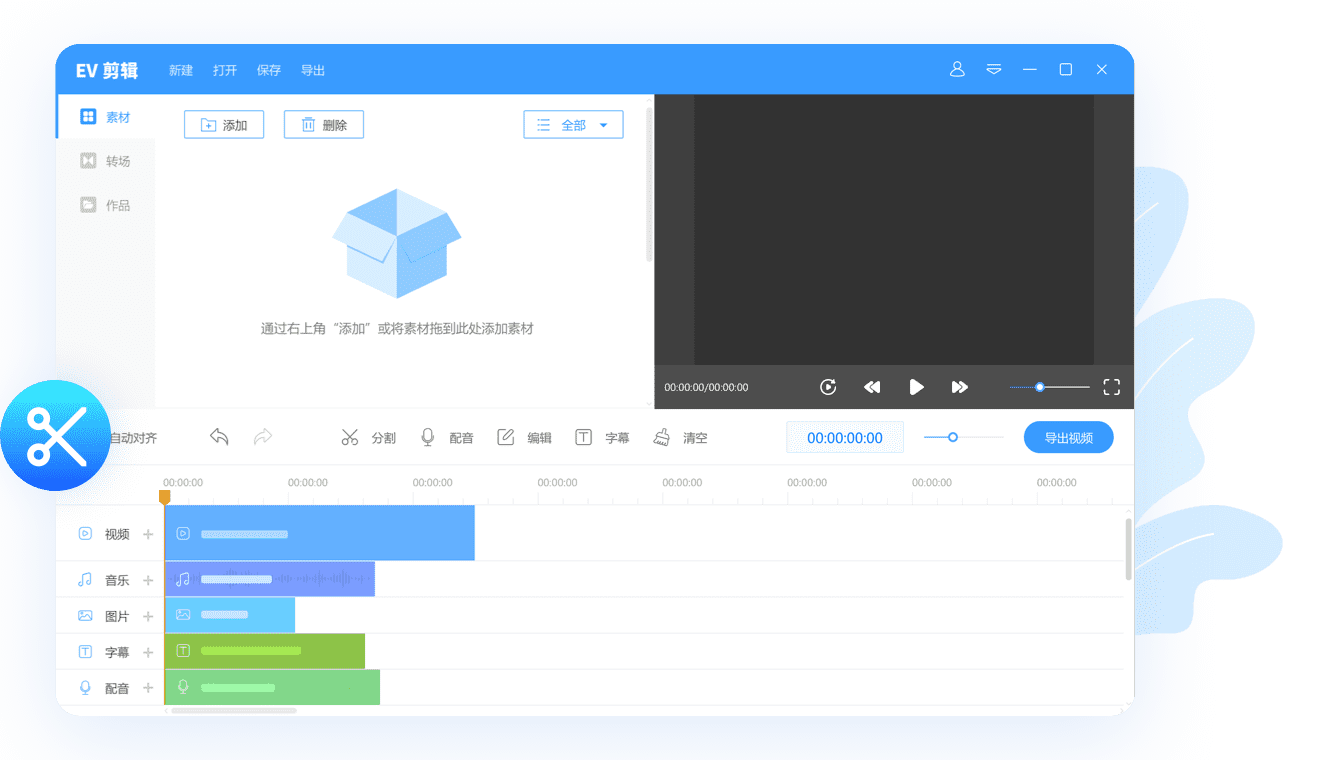This screenshot has width=1340, height=760.
Task: Add a new track to 视频 row
Action: [148, 534]
